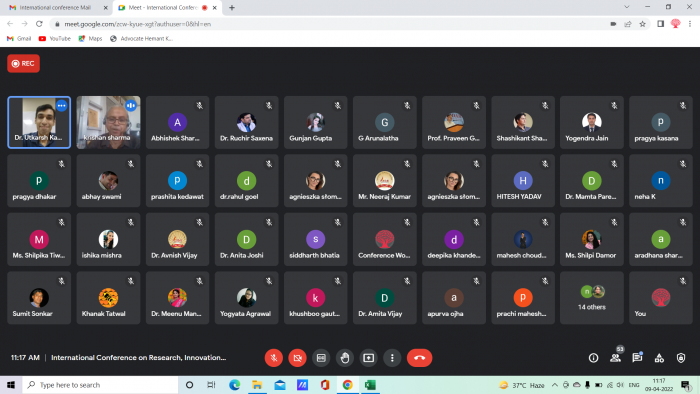Viewport: 700px width, 394px height.
Task: Open the meeting details info icon
Action: [x=593, y=358]
